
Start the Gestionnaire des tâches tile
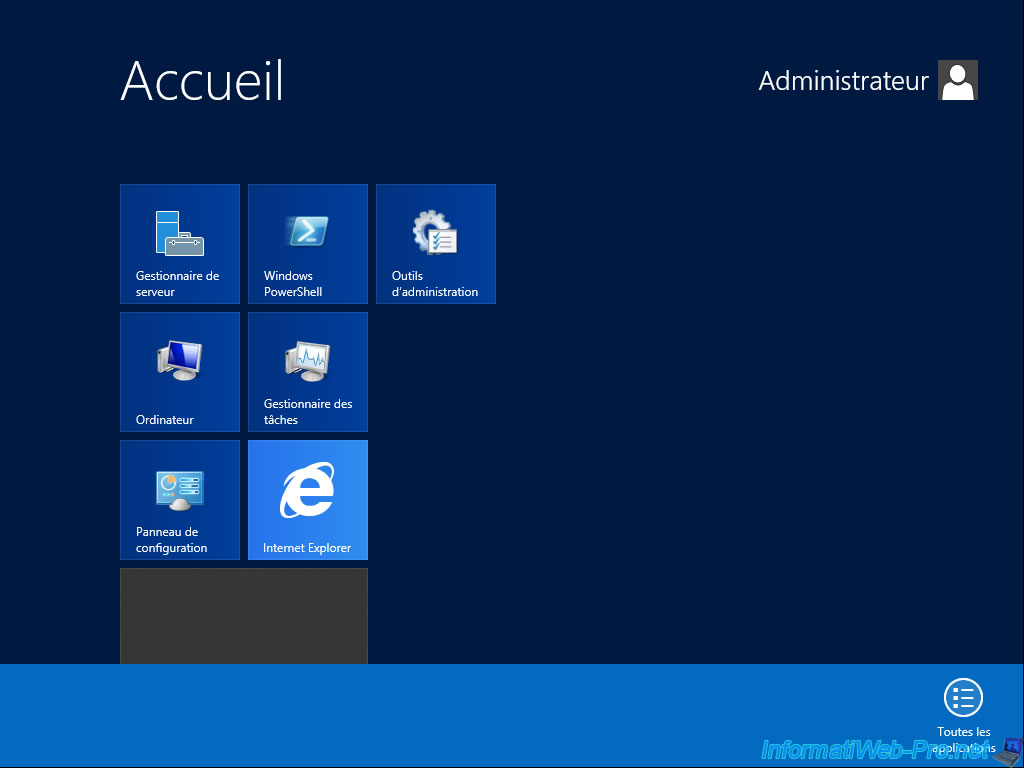[308, 372]
